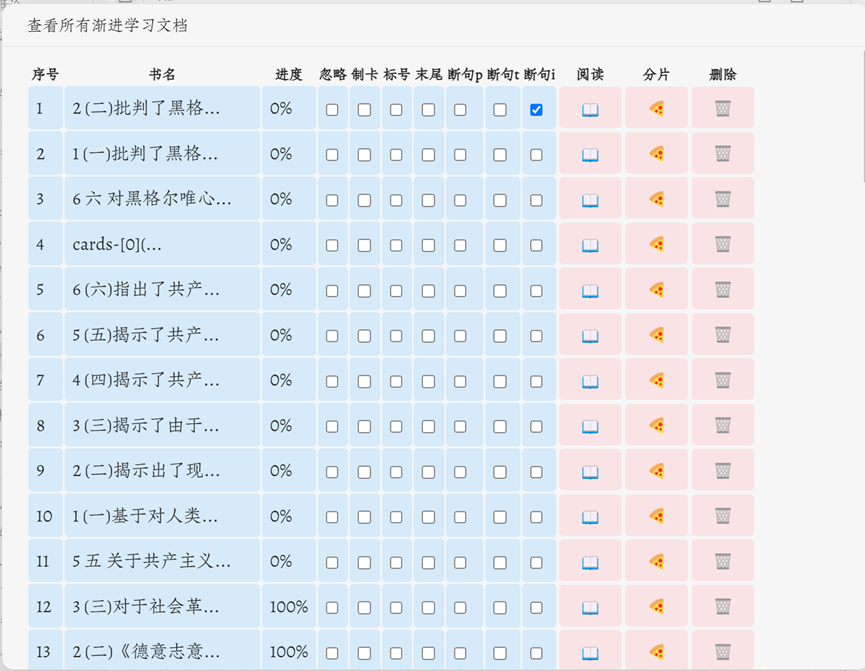The width and height of the screenshot is (865, 671).
Task: Open the read icon for row 2
Action: coord(590,155)
